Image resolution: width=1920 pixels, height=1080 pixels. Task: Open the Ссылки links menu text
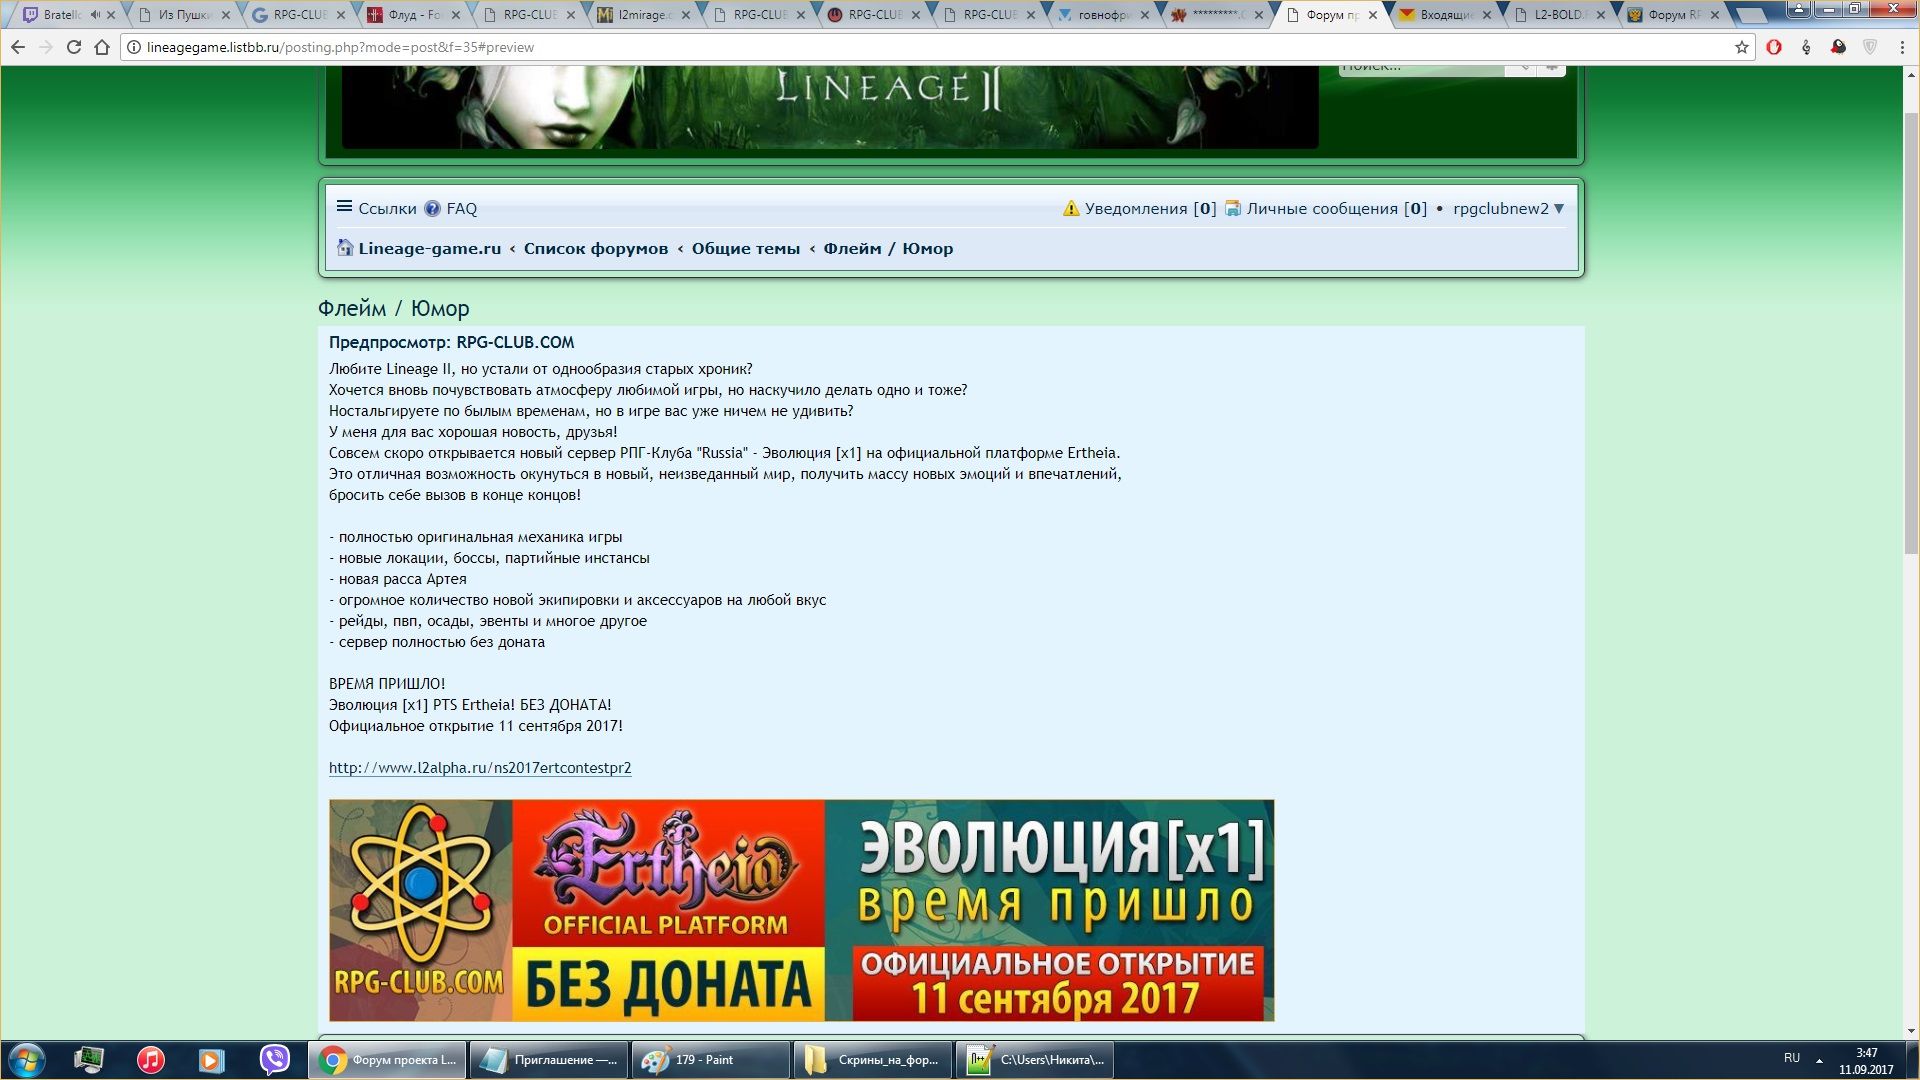tap(387, 208)
